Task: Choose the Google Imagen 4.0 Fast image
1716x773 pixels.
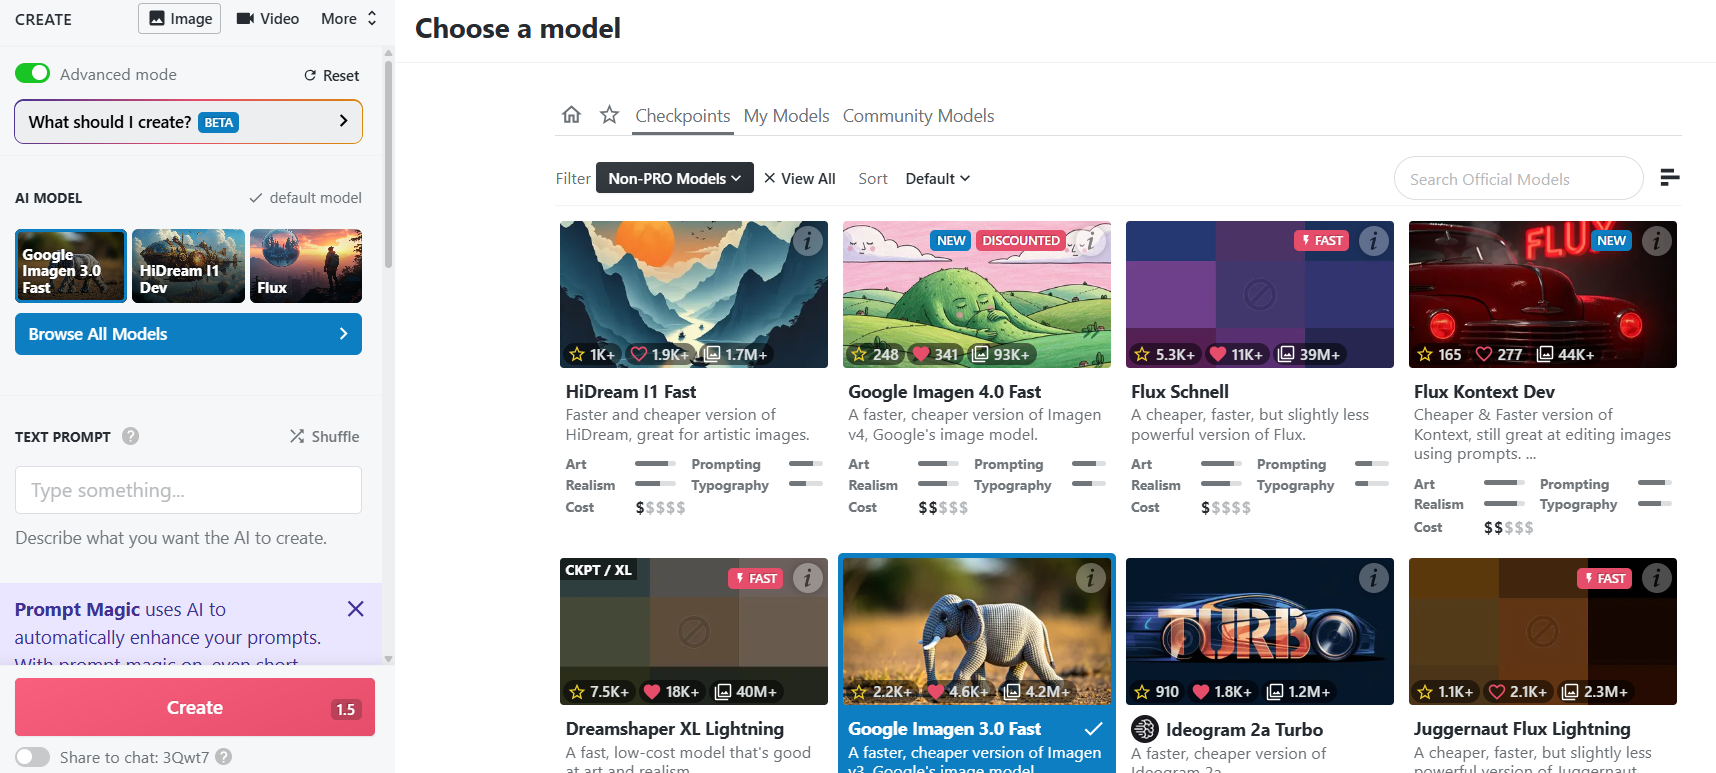Action: (x=977, y=294)
